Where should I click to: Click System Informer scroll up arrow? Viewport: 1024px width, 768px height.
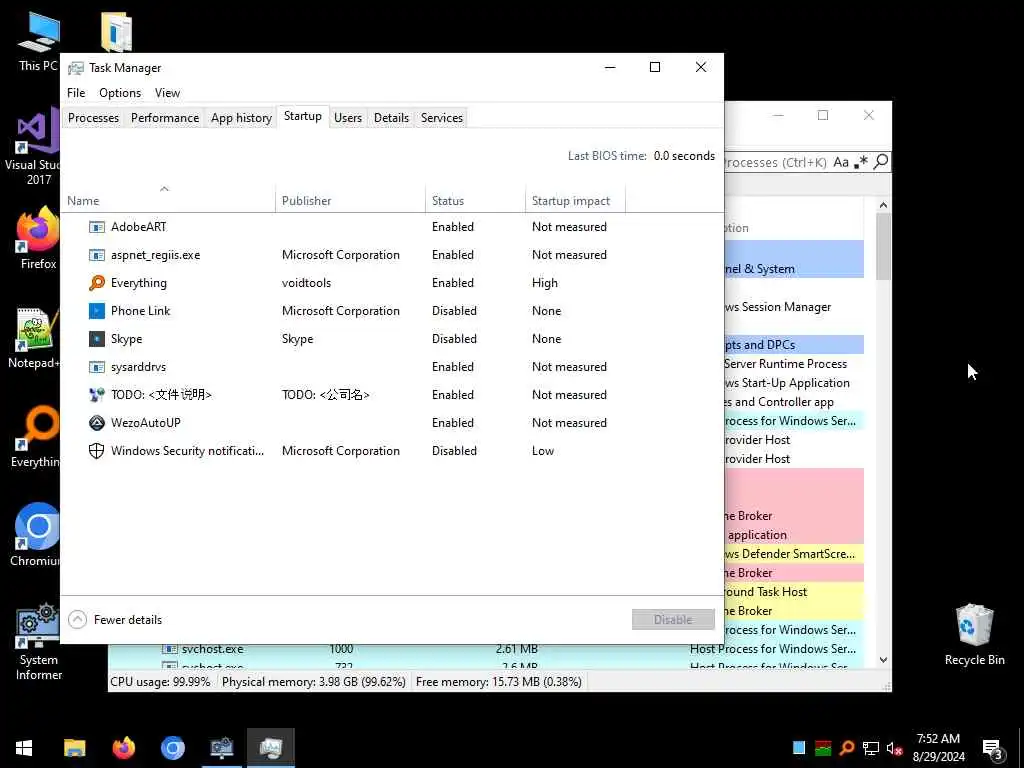click(883, 205)
